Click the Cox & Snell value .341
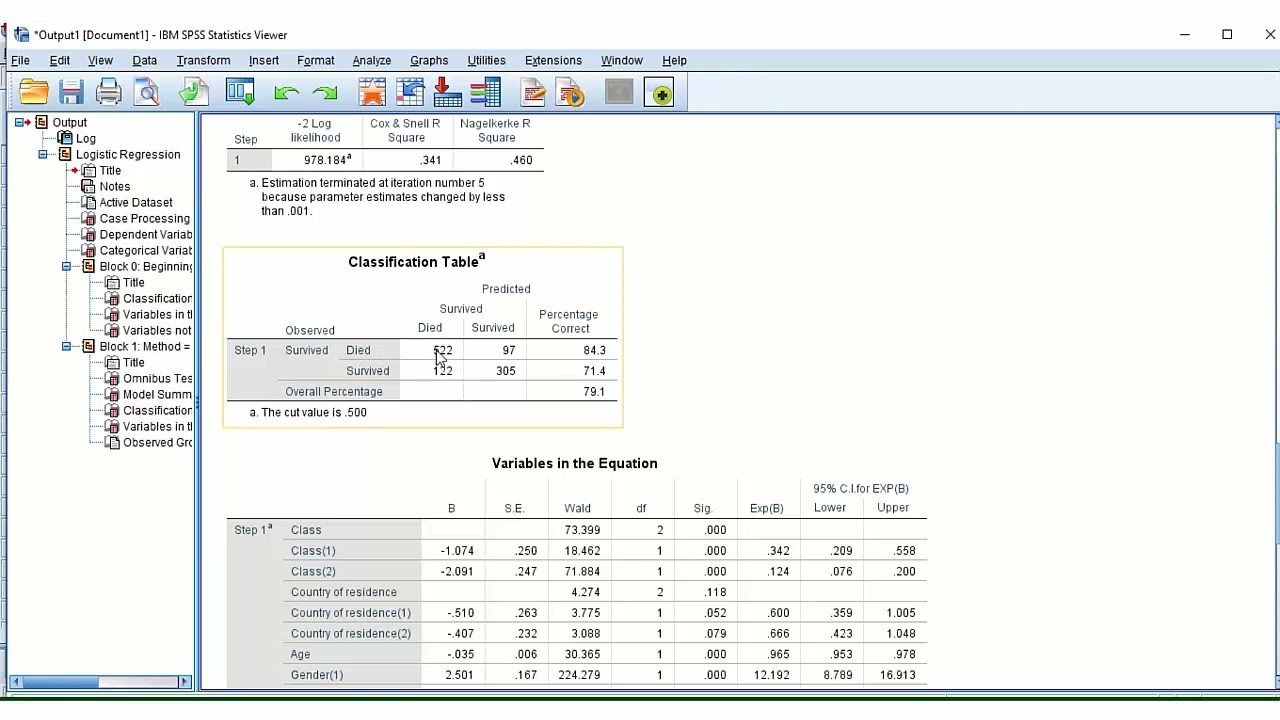1280x720 pixels. pyautogui.click(x=430, y=160)
